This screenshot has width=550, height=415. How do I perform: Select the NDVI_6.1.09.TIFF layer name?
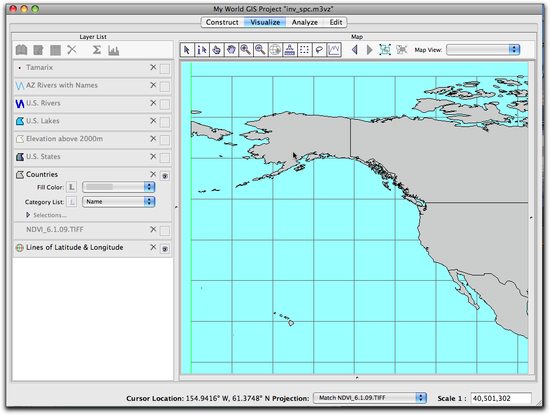(x=55, y=229)
